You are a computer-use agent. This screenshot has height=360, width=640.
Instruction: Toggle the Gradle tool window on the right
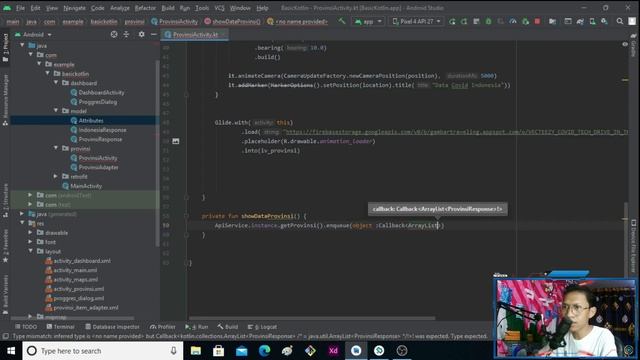tap(633, 45)
